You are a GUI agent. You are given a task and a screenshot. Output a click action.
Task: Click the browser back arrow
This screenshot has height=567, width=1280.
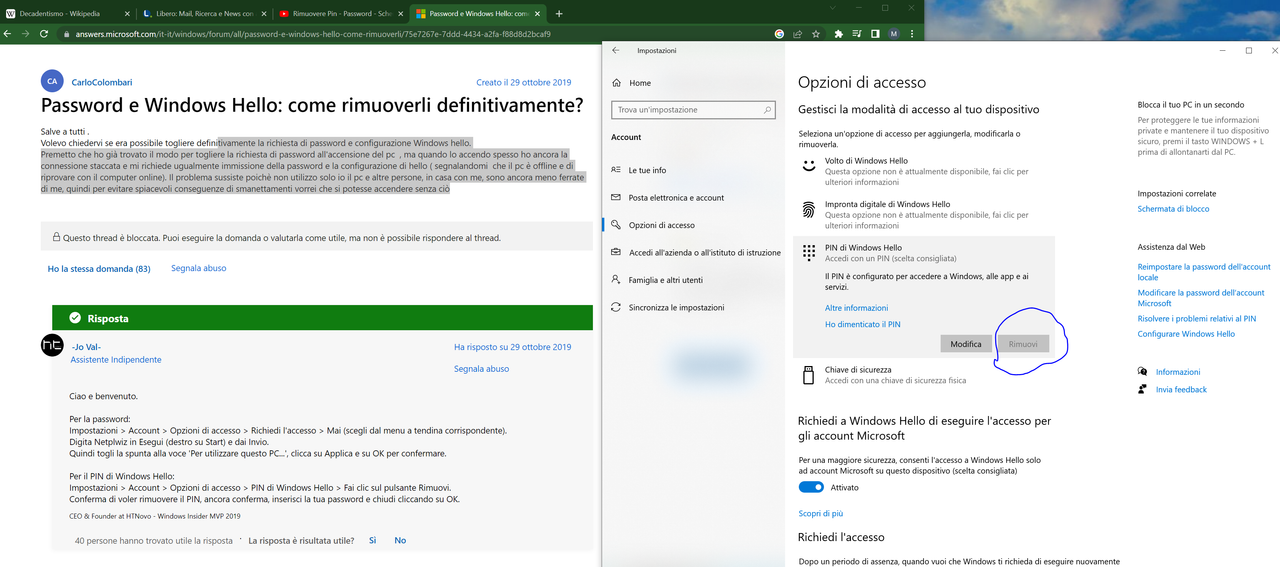pos(9,33)
